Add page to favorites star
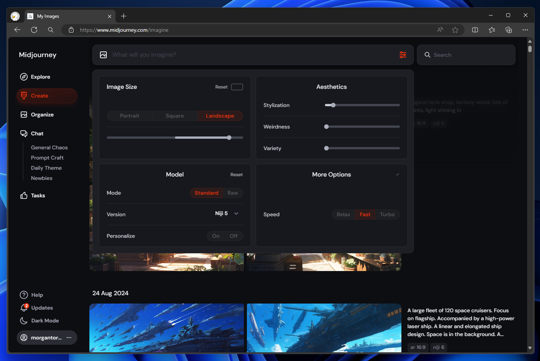 point(455,30)
